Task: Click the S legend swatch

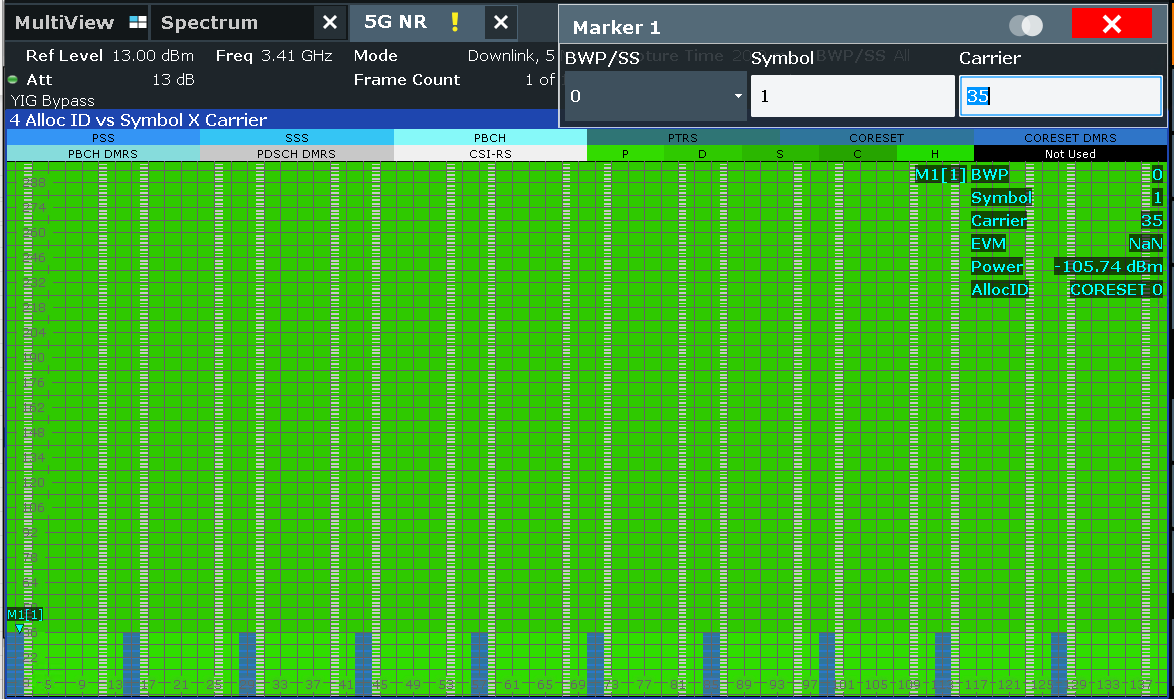Action: click(x=779, y=153)
